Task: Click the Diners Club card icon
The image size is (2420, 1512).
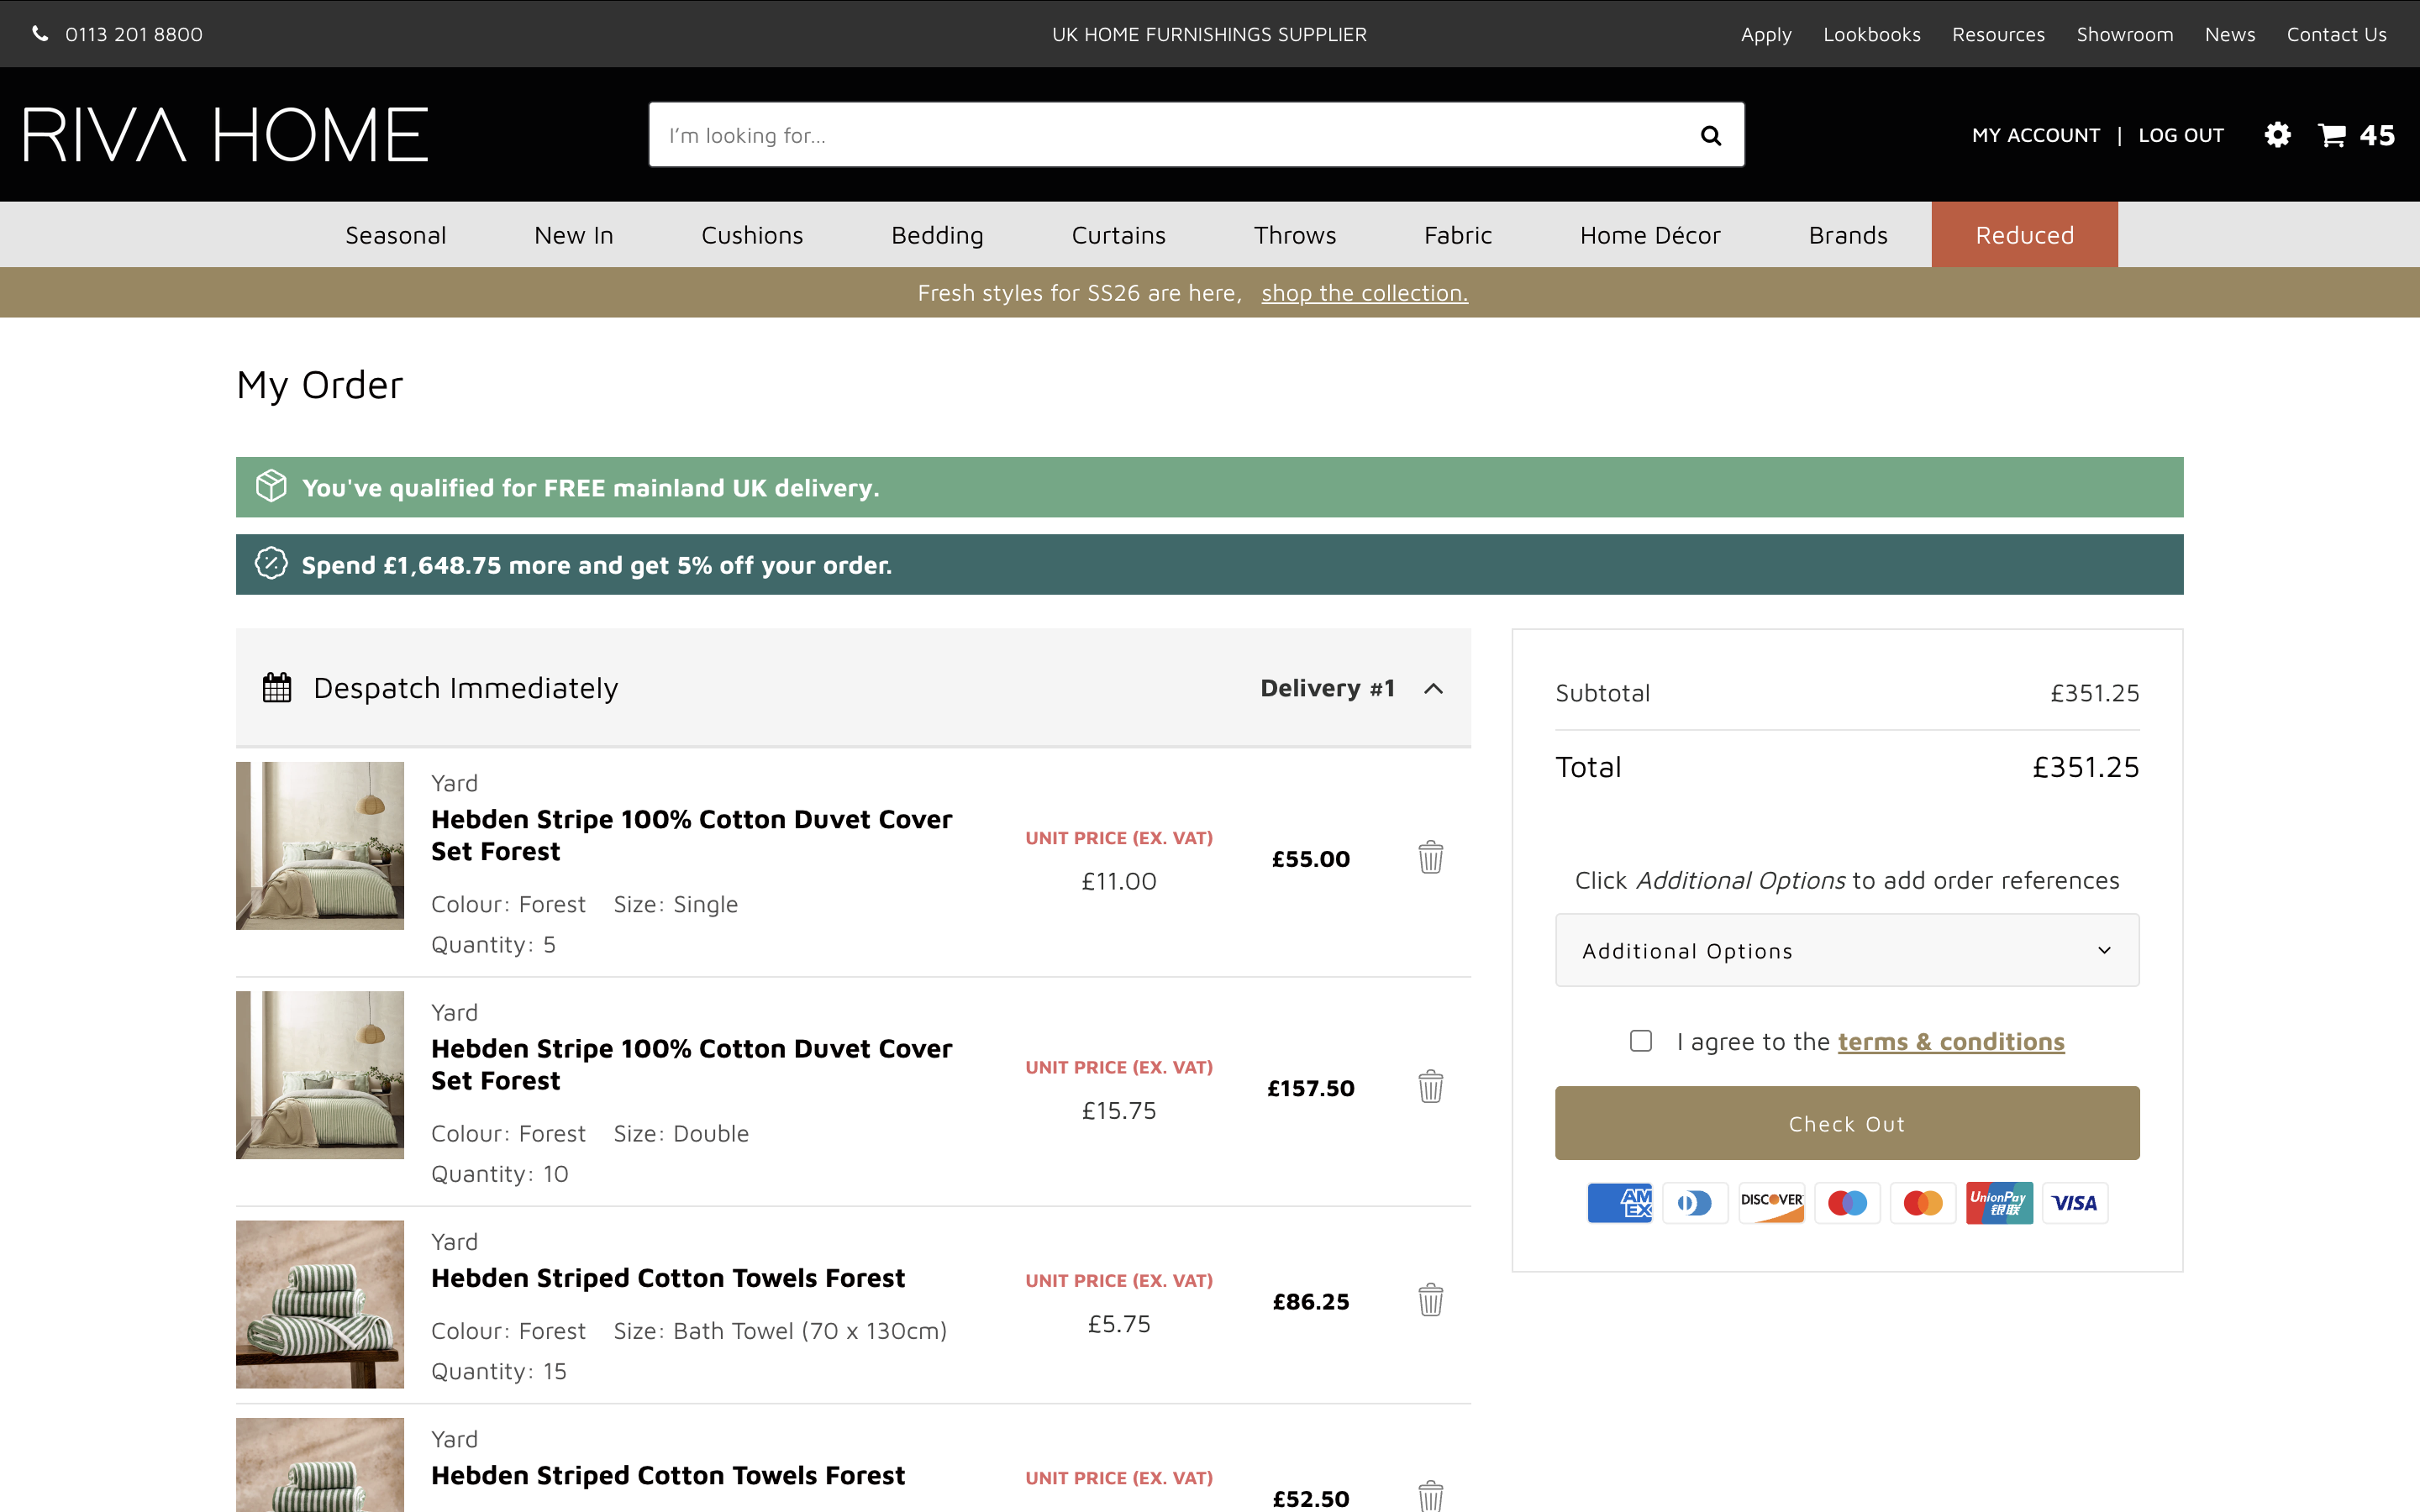Action: click(1695, 1203)
